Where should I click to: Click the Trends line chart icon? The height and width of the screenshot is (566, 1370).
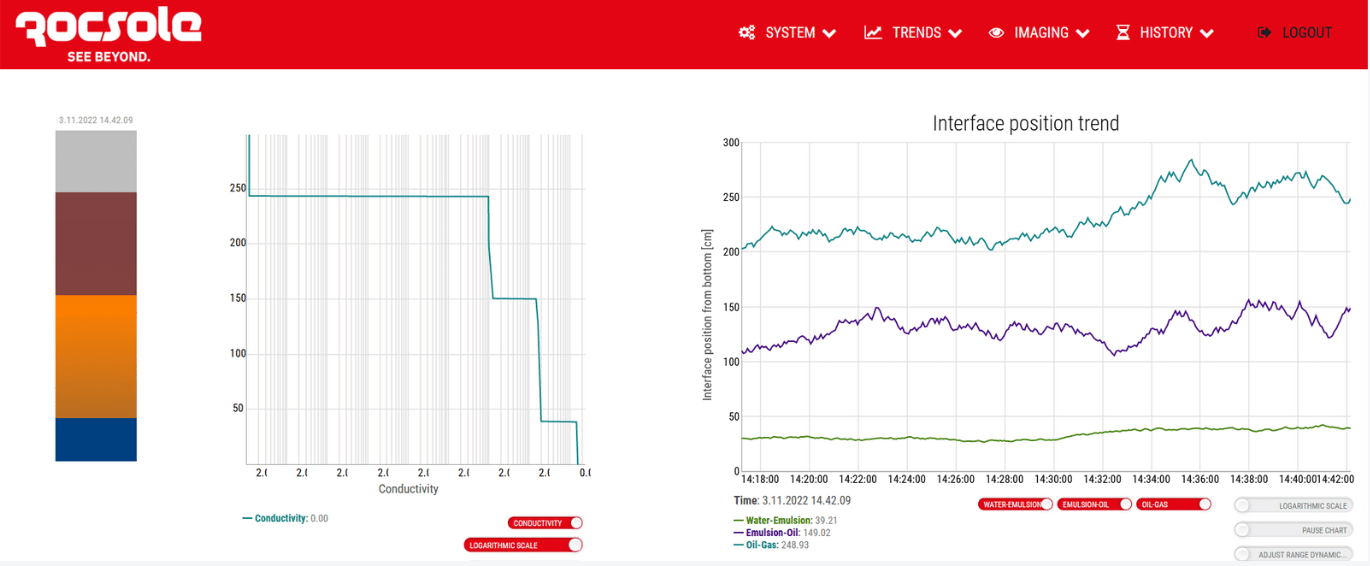point(873,33)
